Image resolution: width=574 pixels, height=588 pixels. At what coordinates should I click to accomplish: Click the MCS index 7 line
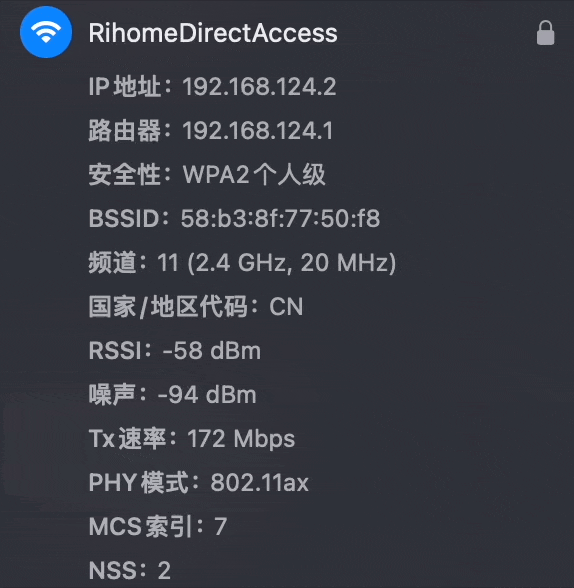(x=158, y=526)
